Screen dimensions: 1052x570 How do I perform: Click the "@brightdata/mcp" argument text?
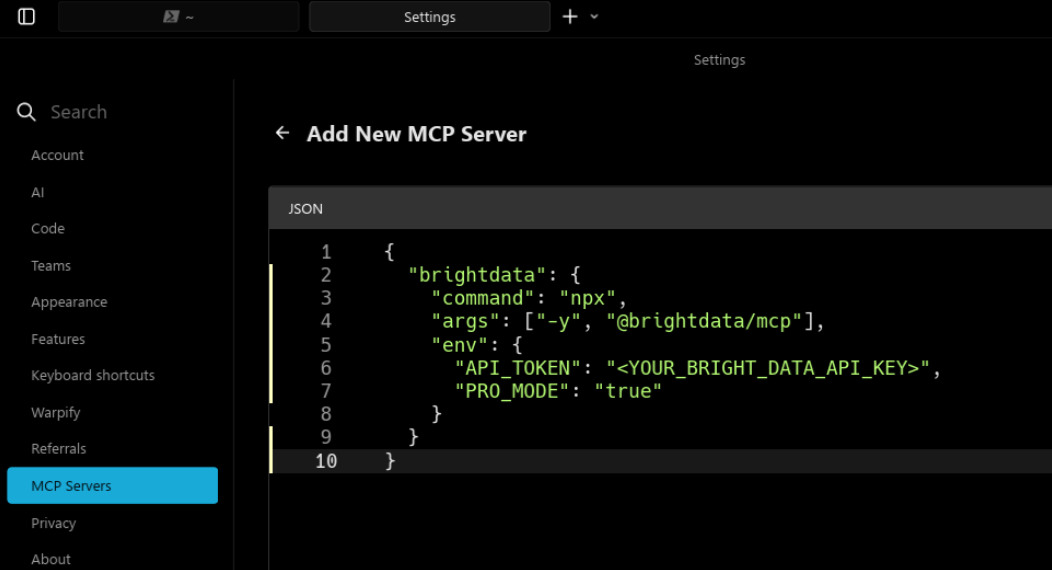[704, 321]
